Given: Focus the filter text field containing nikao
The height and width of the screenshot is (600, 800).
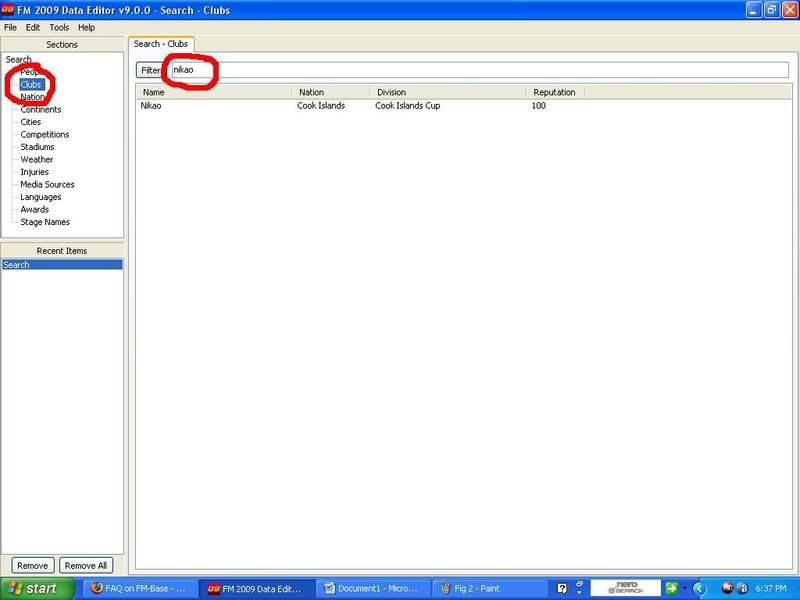Looking at the screenshot, I should click(480, 70).
